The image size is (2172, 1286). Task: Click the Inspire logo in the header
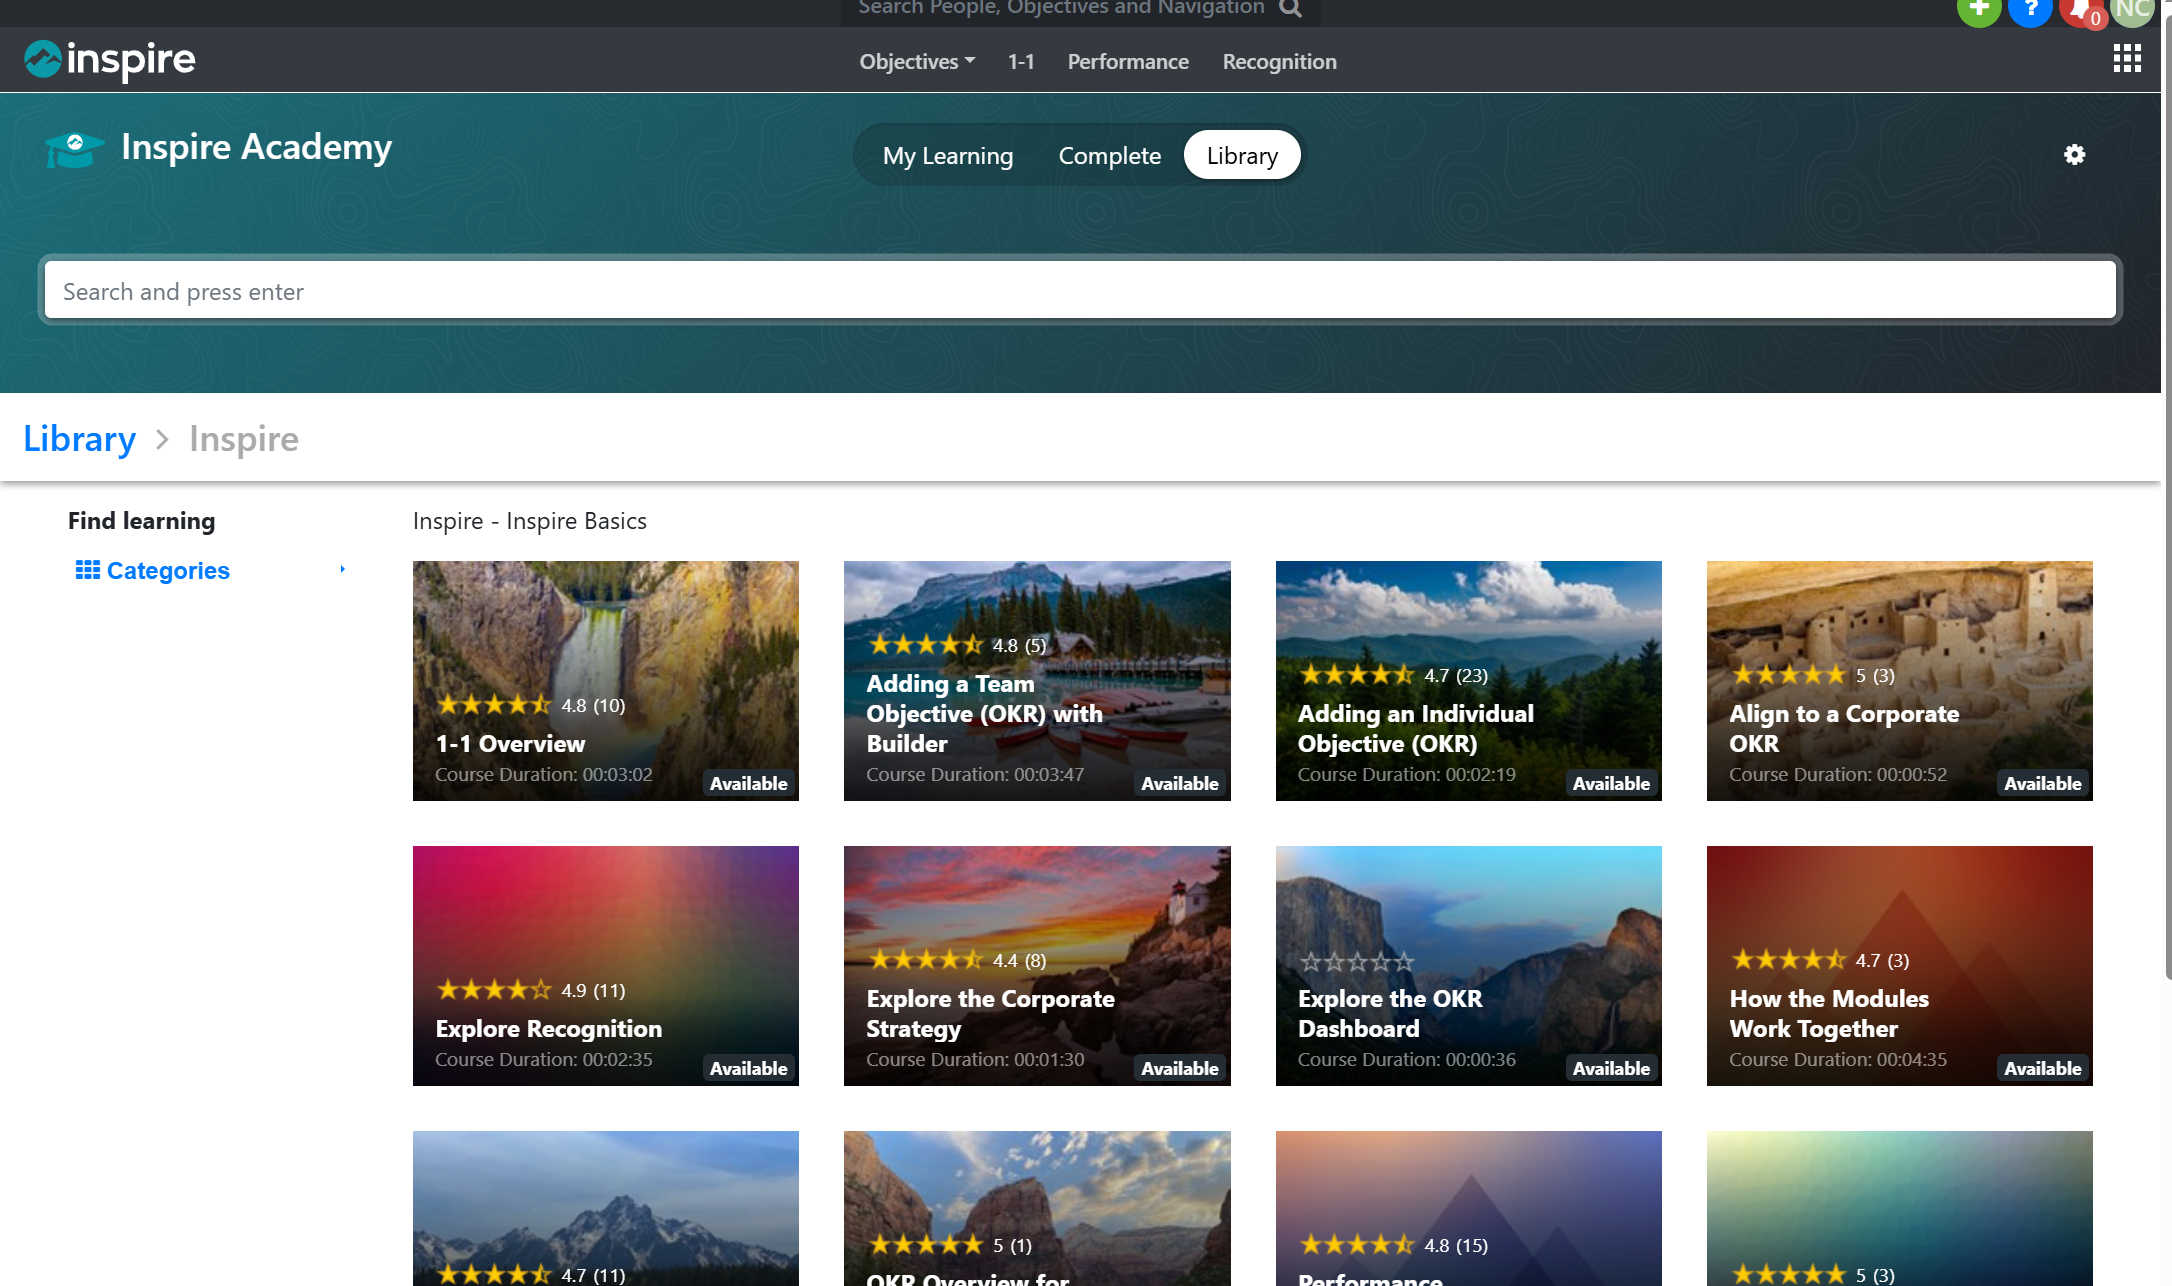(x=110, y=60)
